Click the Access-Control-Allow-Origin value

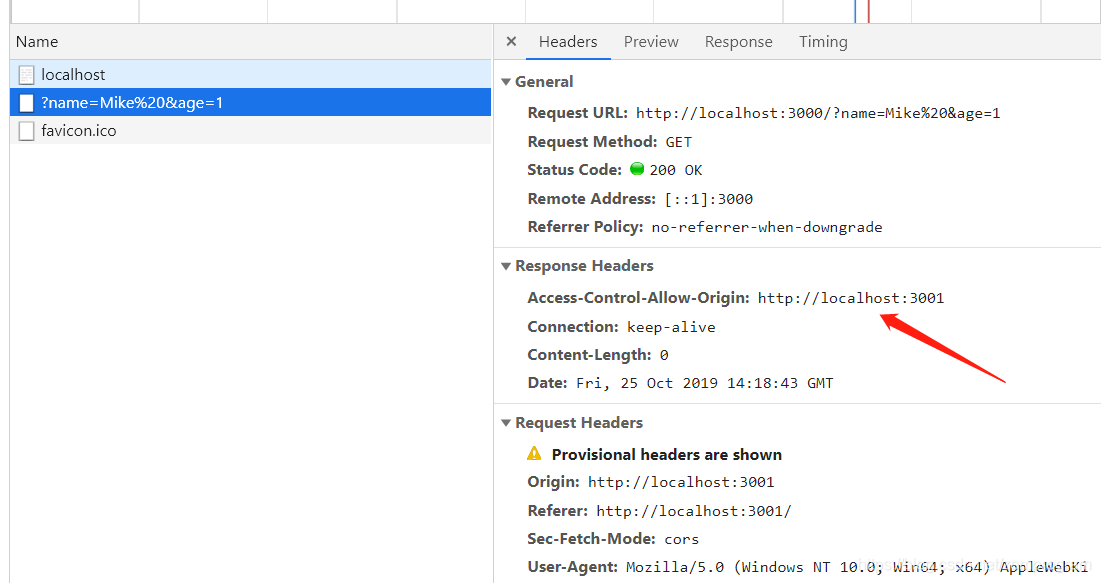click(x=851, y=298)
